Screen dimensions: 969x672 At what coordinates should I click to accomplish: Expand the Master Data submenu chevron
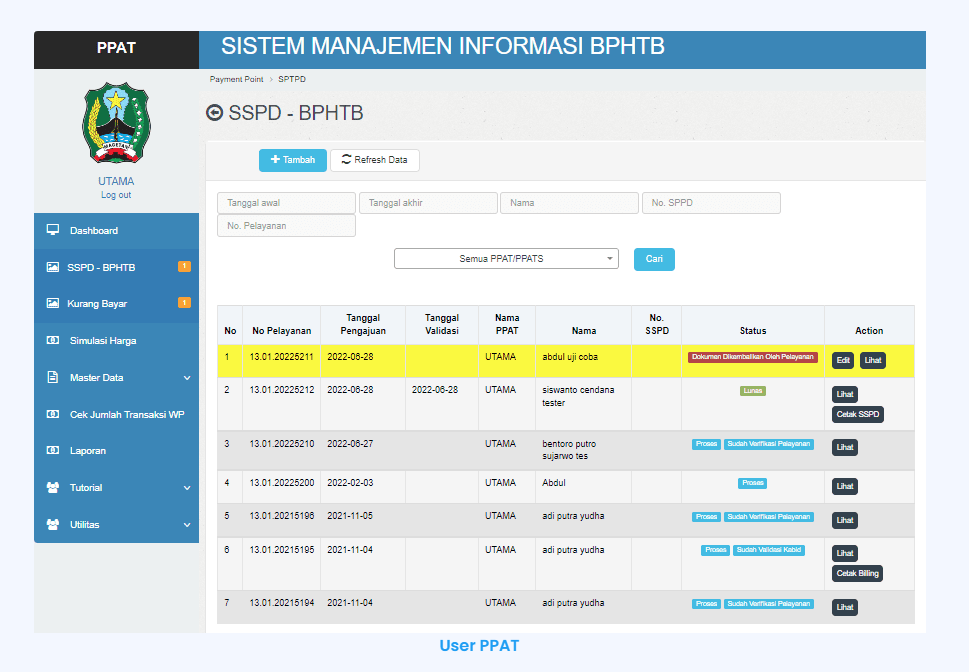coord(187,378)
